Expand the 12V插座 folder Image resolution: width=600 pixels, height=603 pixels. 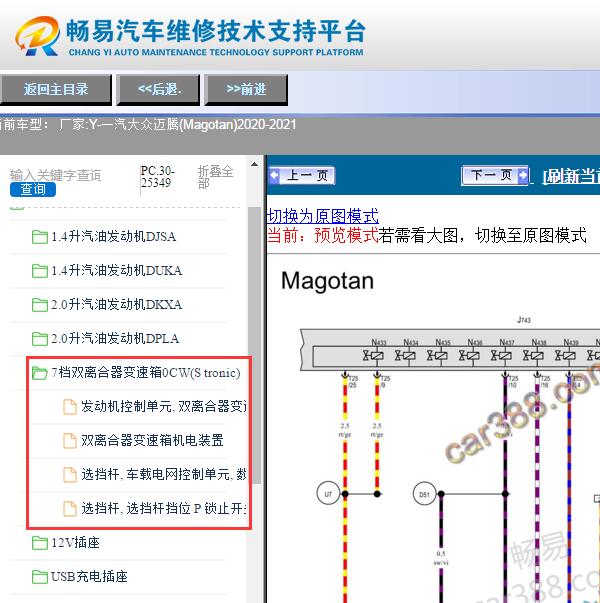pos(75,543)
